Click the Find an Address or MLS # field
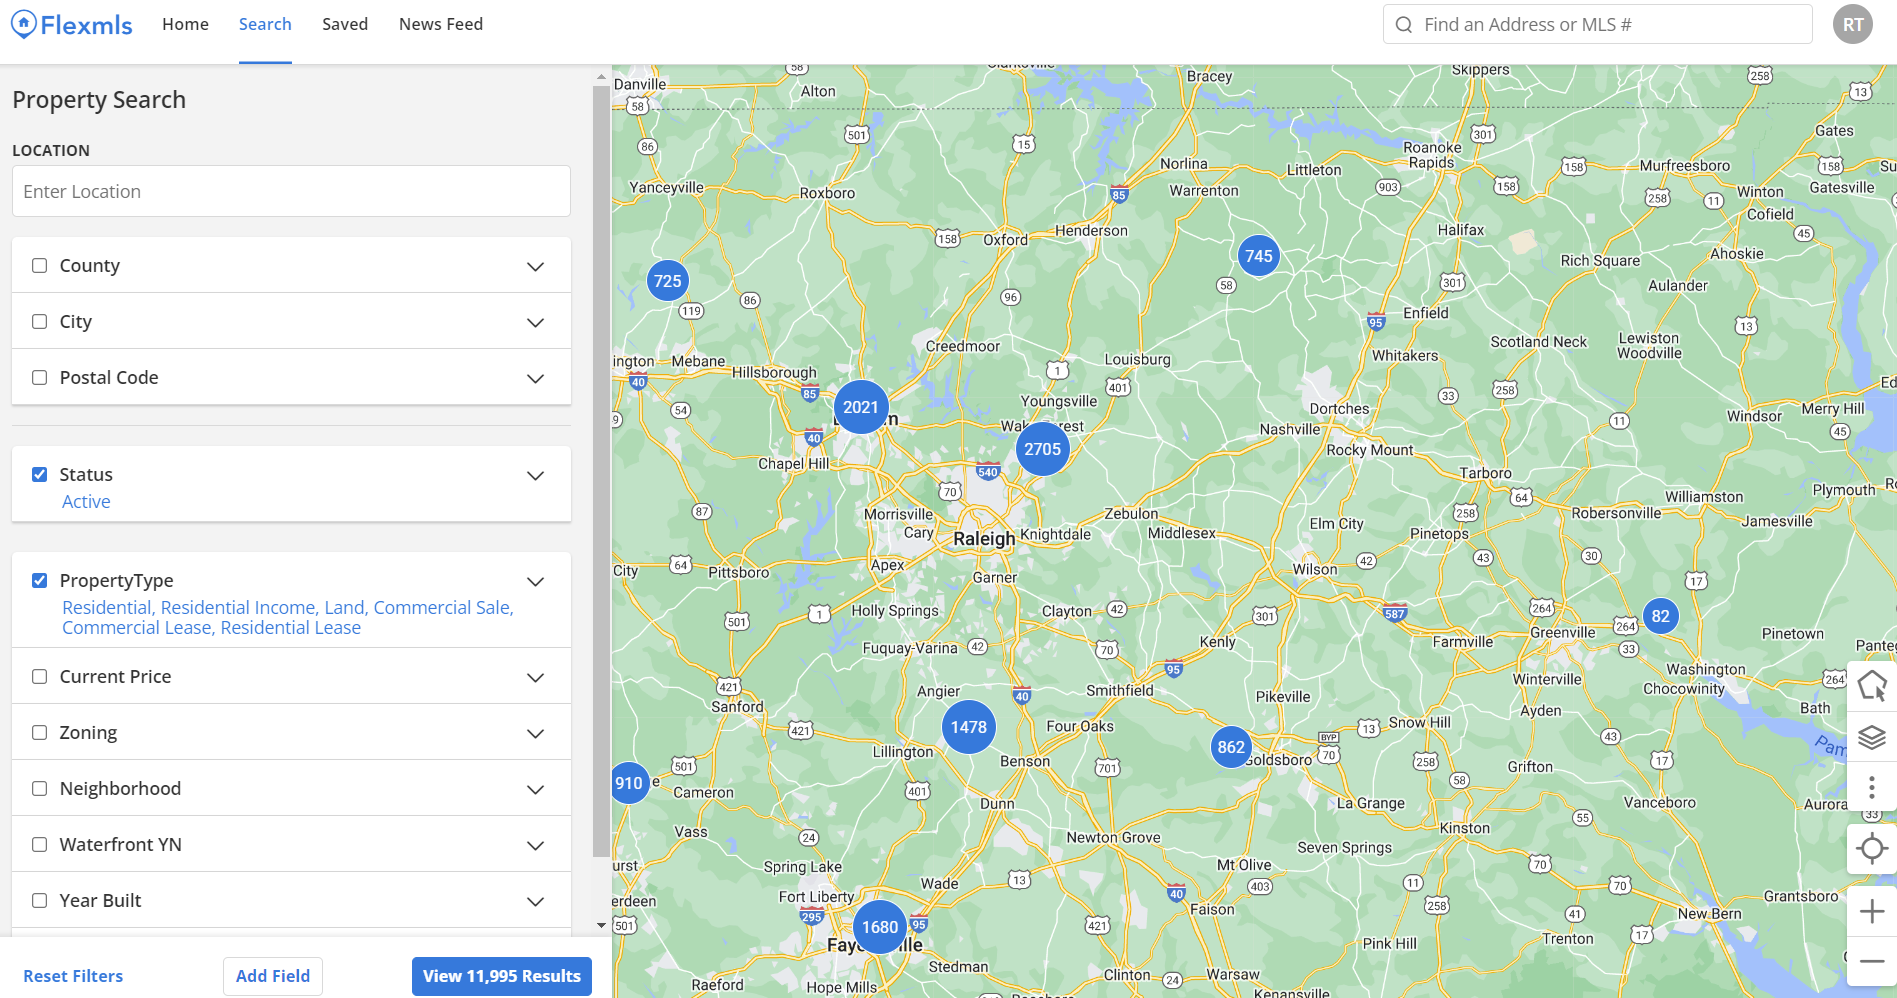Screen dimensions: 1897x998 coord(1597,24)
